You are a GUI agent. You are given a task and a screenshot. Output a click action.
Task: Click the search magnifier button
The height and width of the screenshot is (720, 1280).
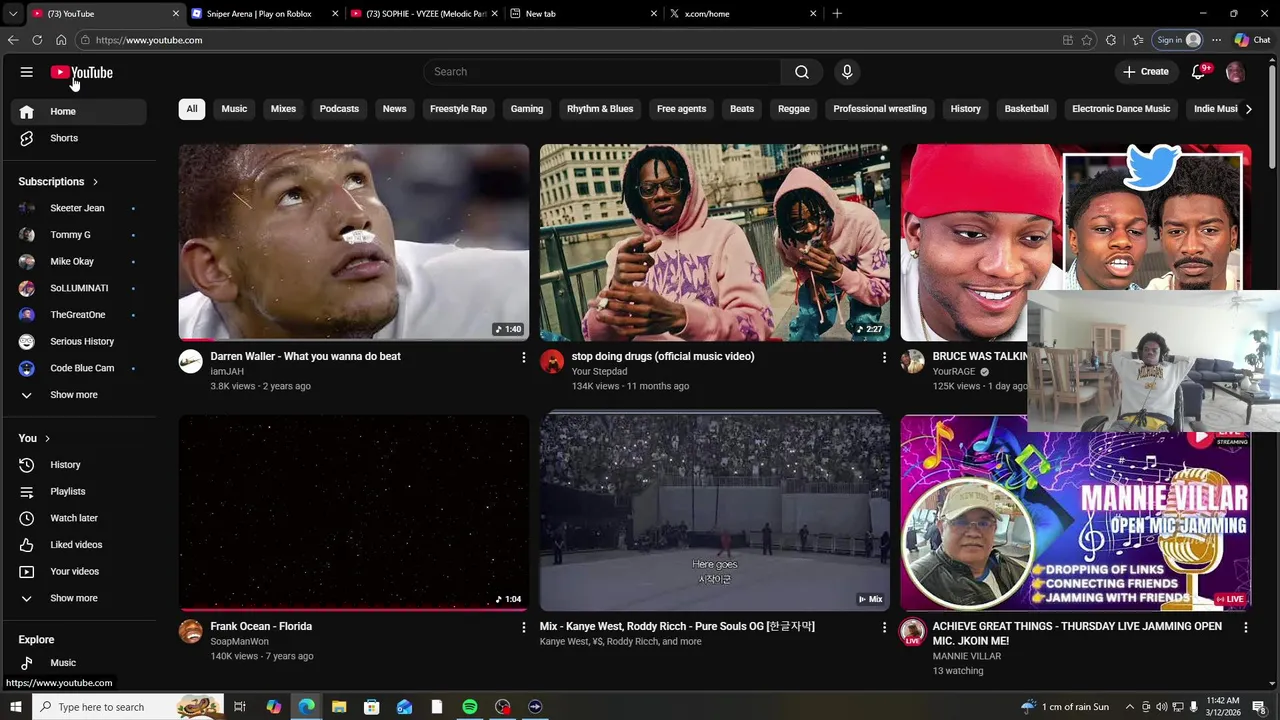(801, 72)
